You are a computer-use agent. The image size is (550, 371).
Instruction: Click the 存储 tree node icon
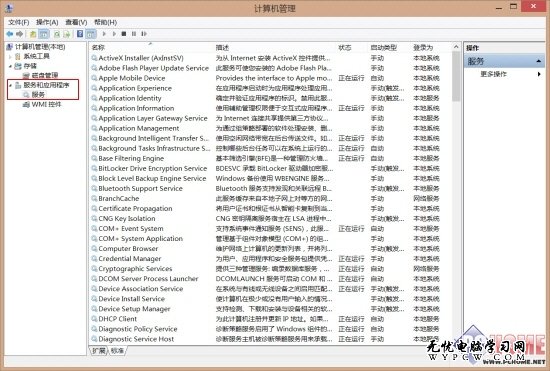point(18,66)
